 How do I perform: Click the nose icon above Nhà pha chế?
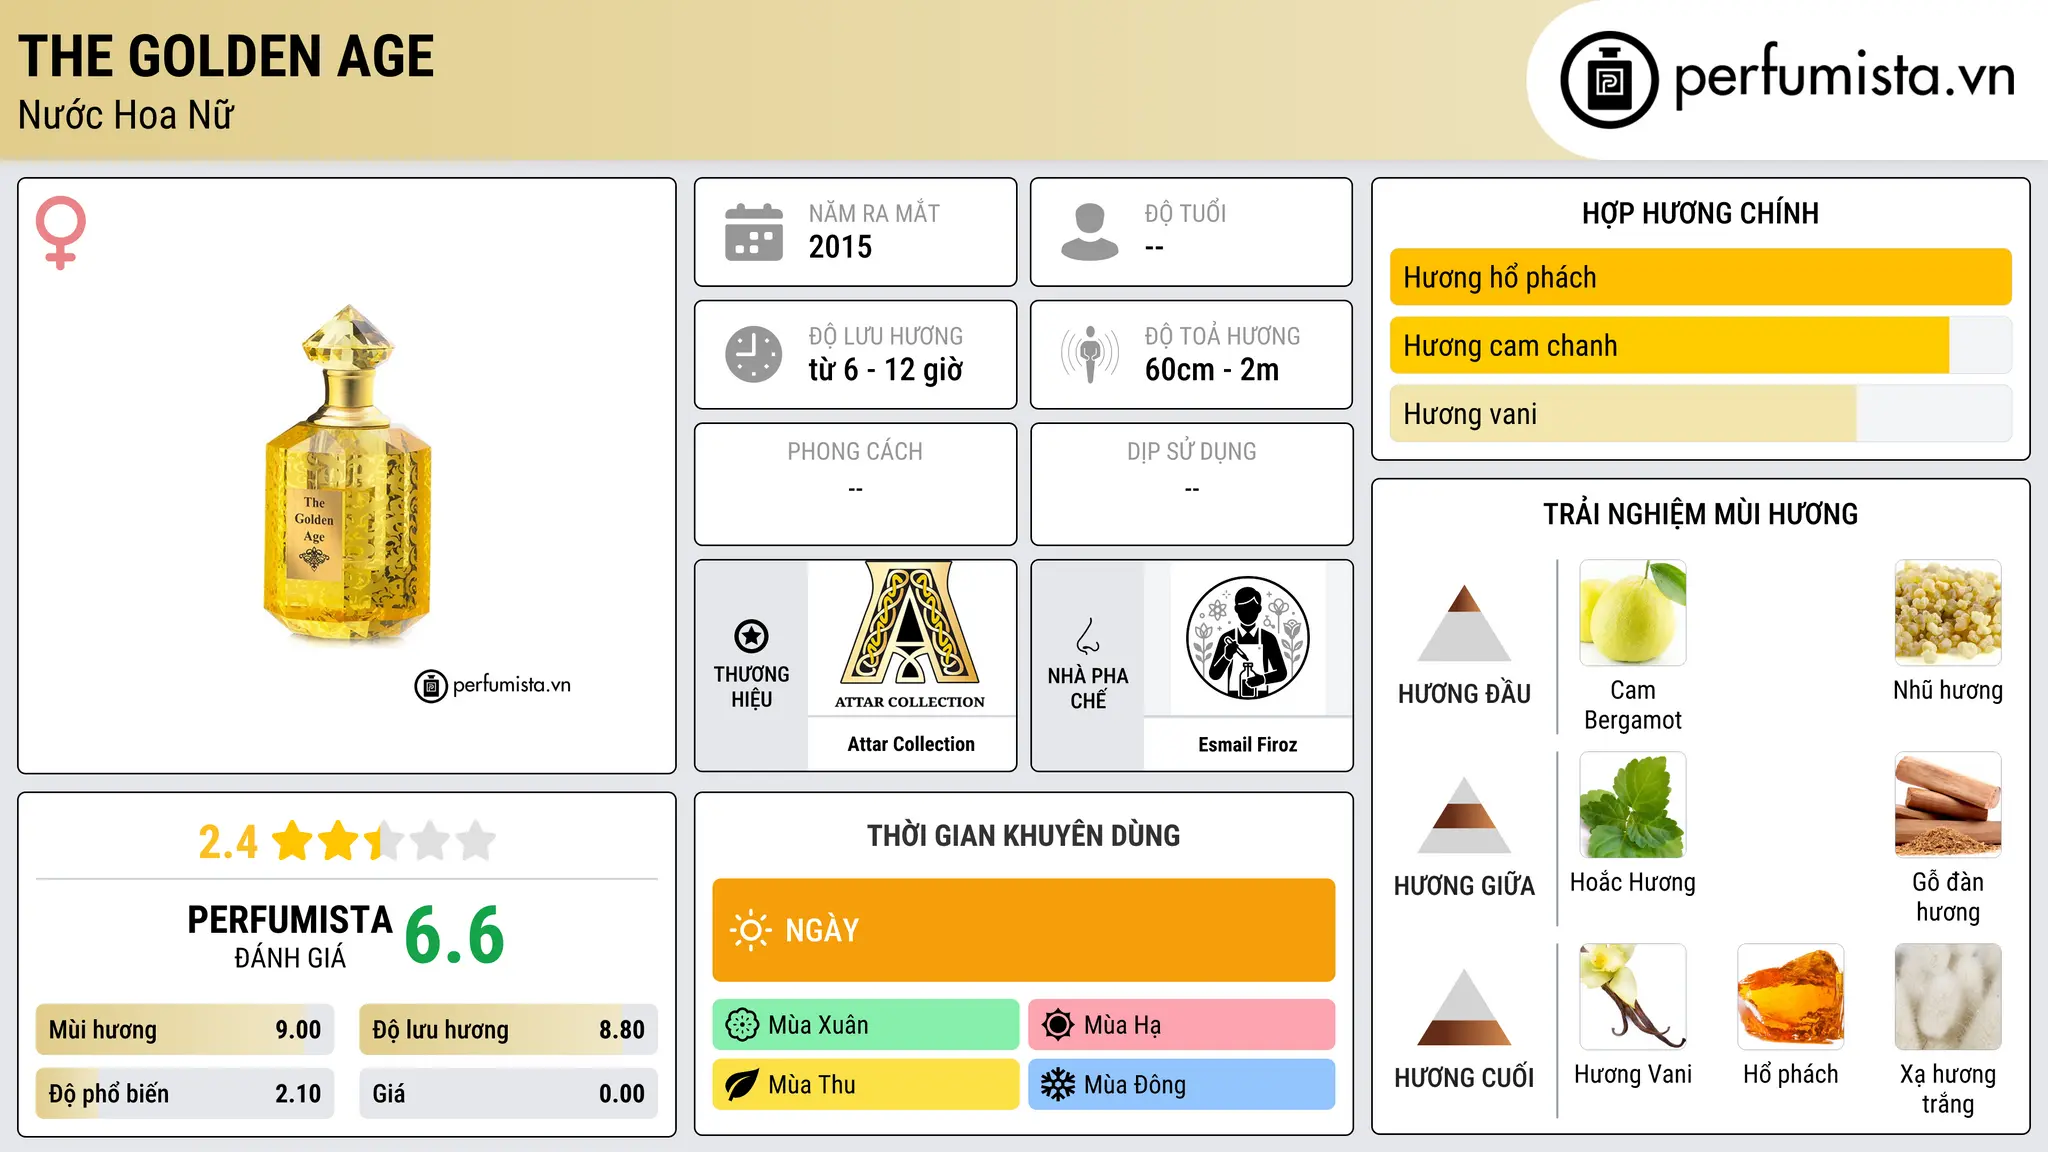click(1088, 636)
